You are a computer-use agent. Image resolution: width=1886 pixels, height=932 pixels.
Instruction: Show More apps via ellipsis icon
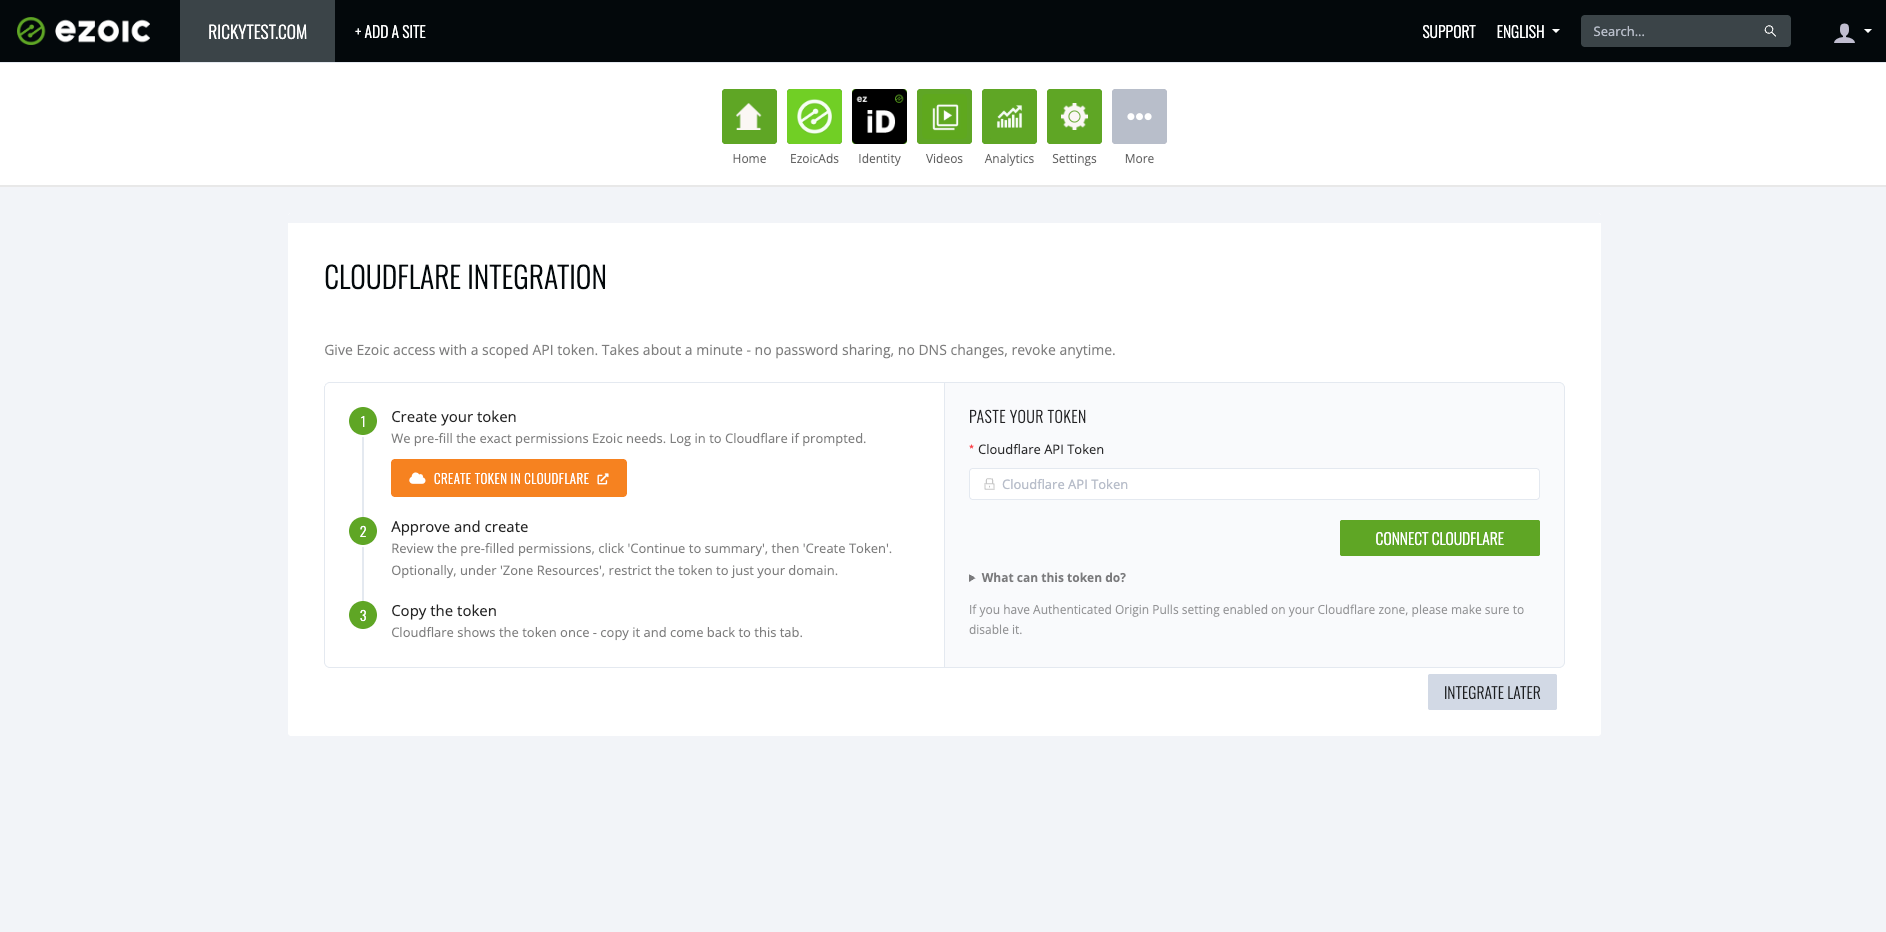click(x=1139, y=116)
